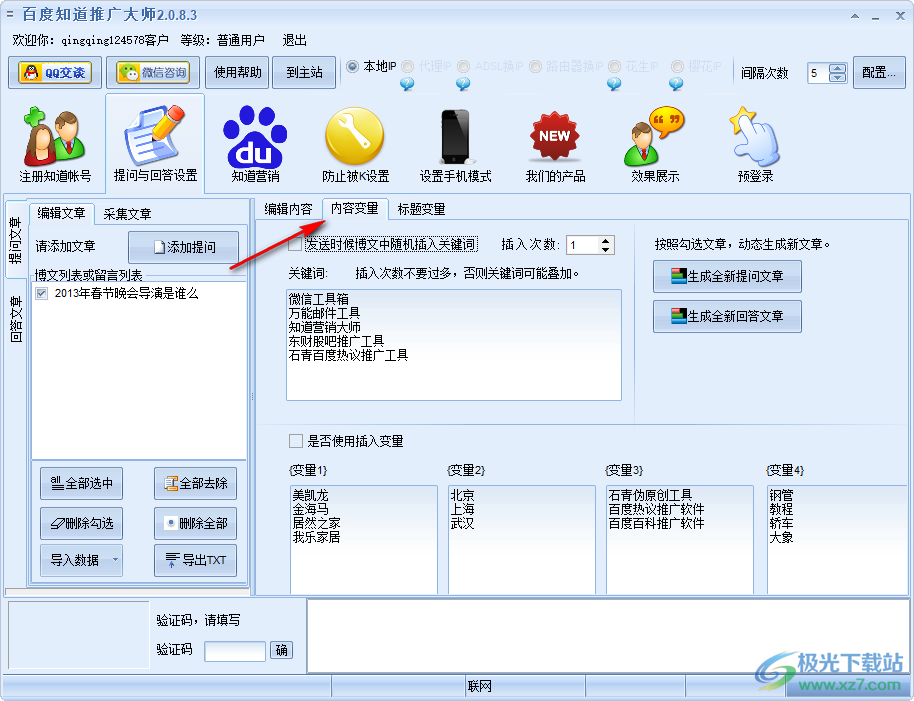This screenshot has height=701, width=914.
Task: Open 我们的产品 NEW badge icon
Action: click(555, 145)
